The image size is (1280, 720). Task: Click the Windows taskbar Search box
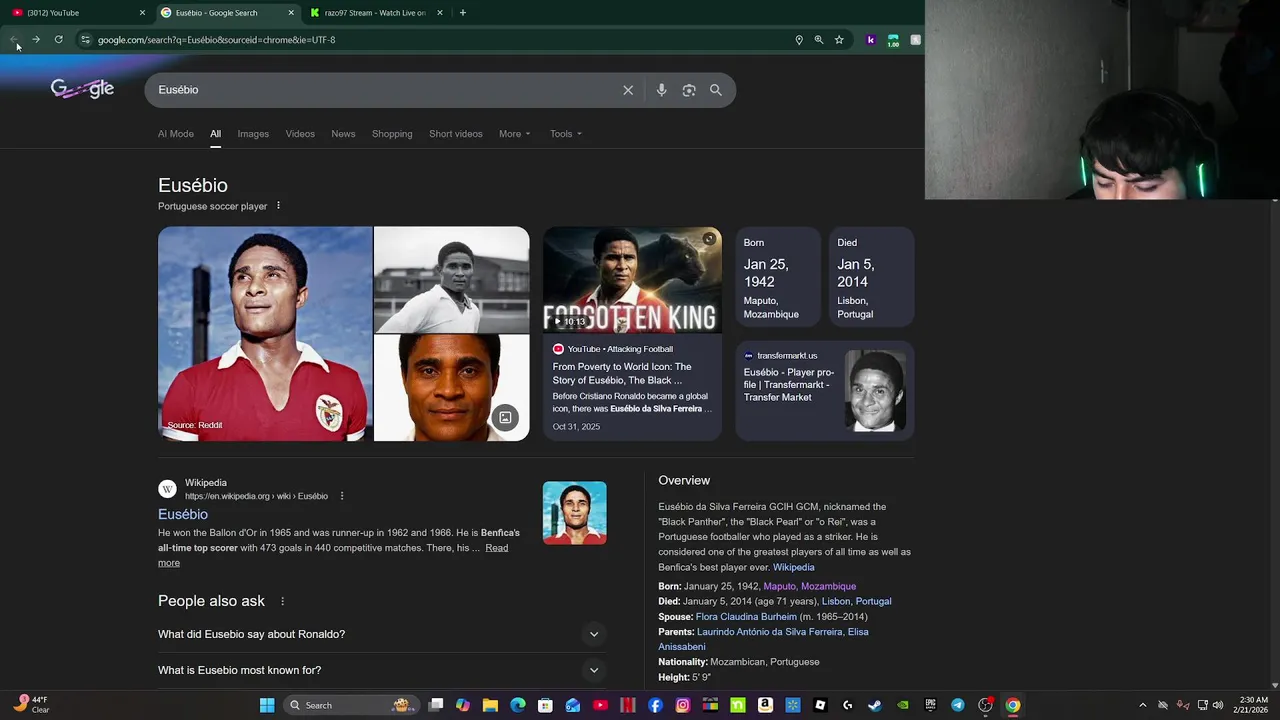(350, 705)
